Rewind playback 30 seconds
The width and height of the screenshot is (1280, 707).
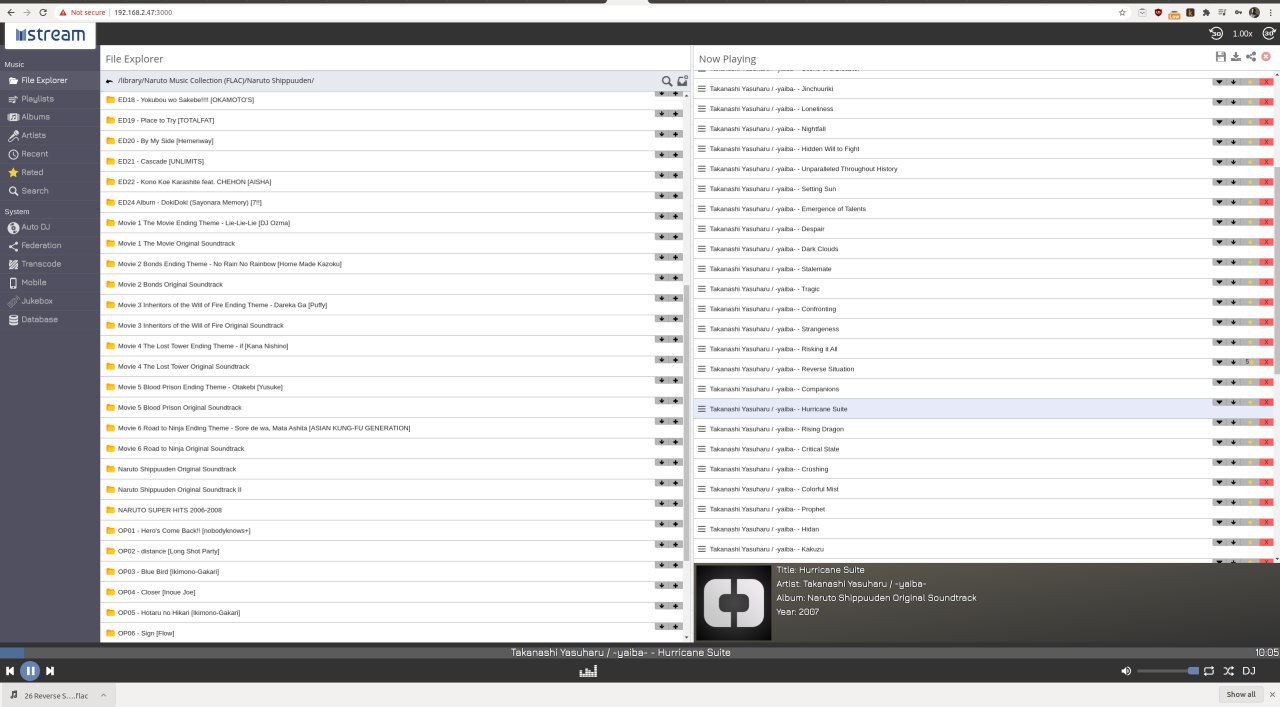1217,33
